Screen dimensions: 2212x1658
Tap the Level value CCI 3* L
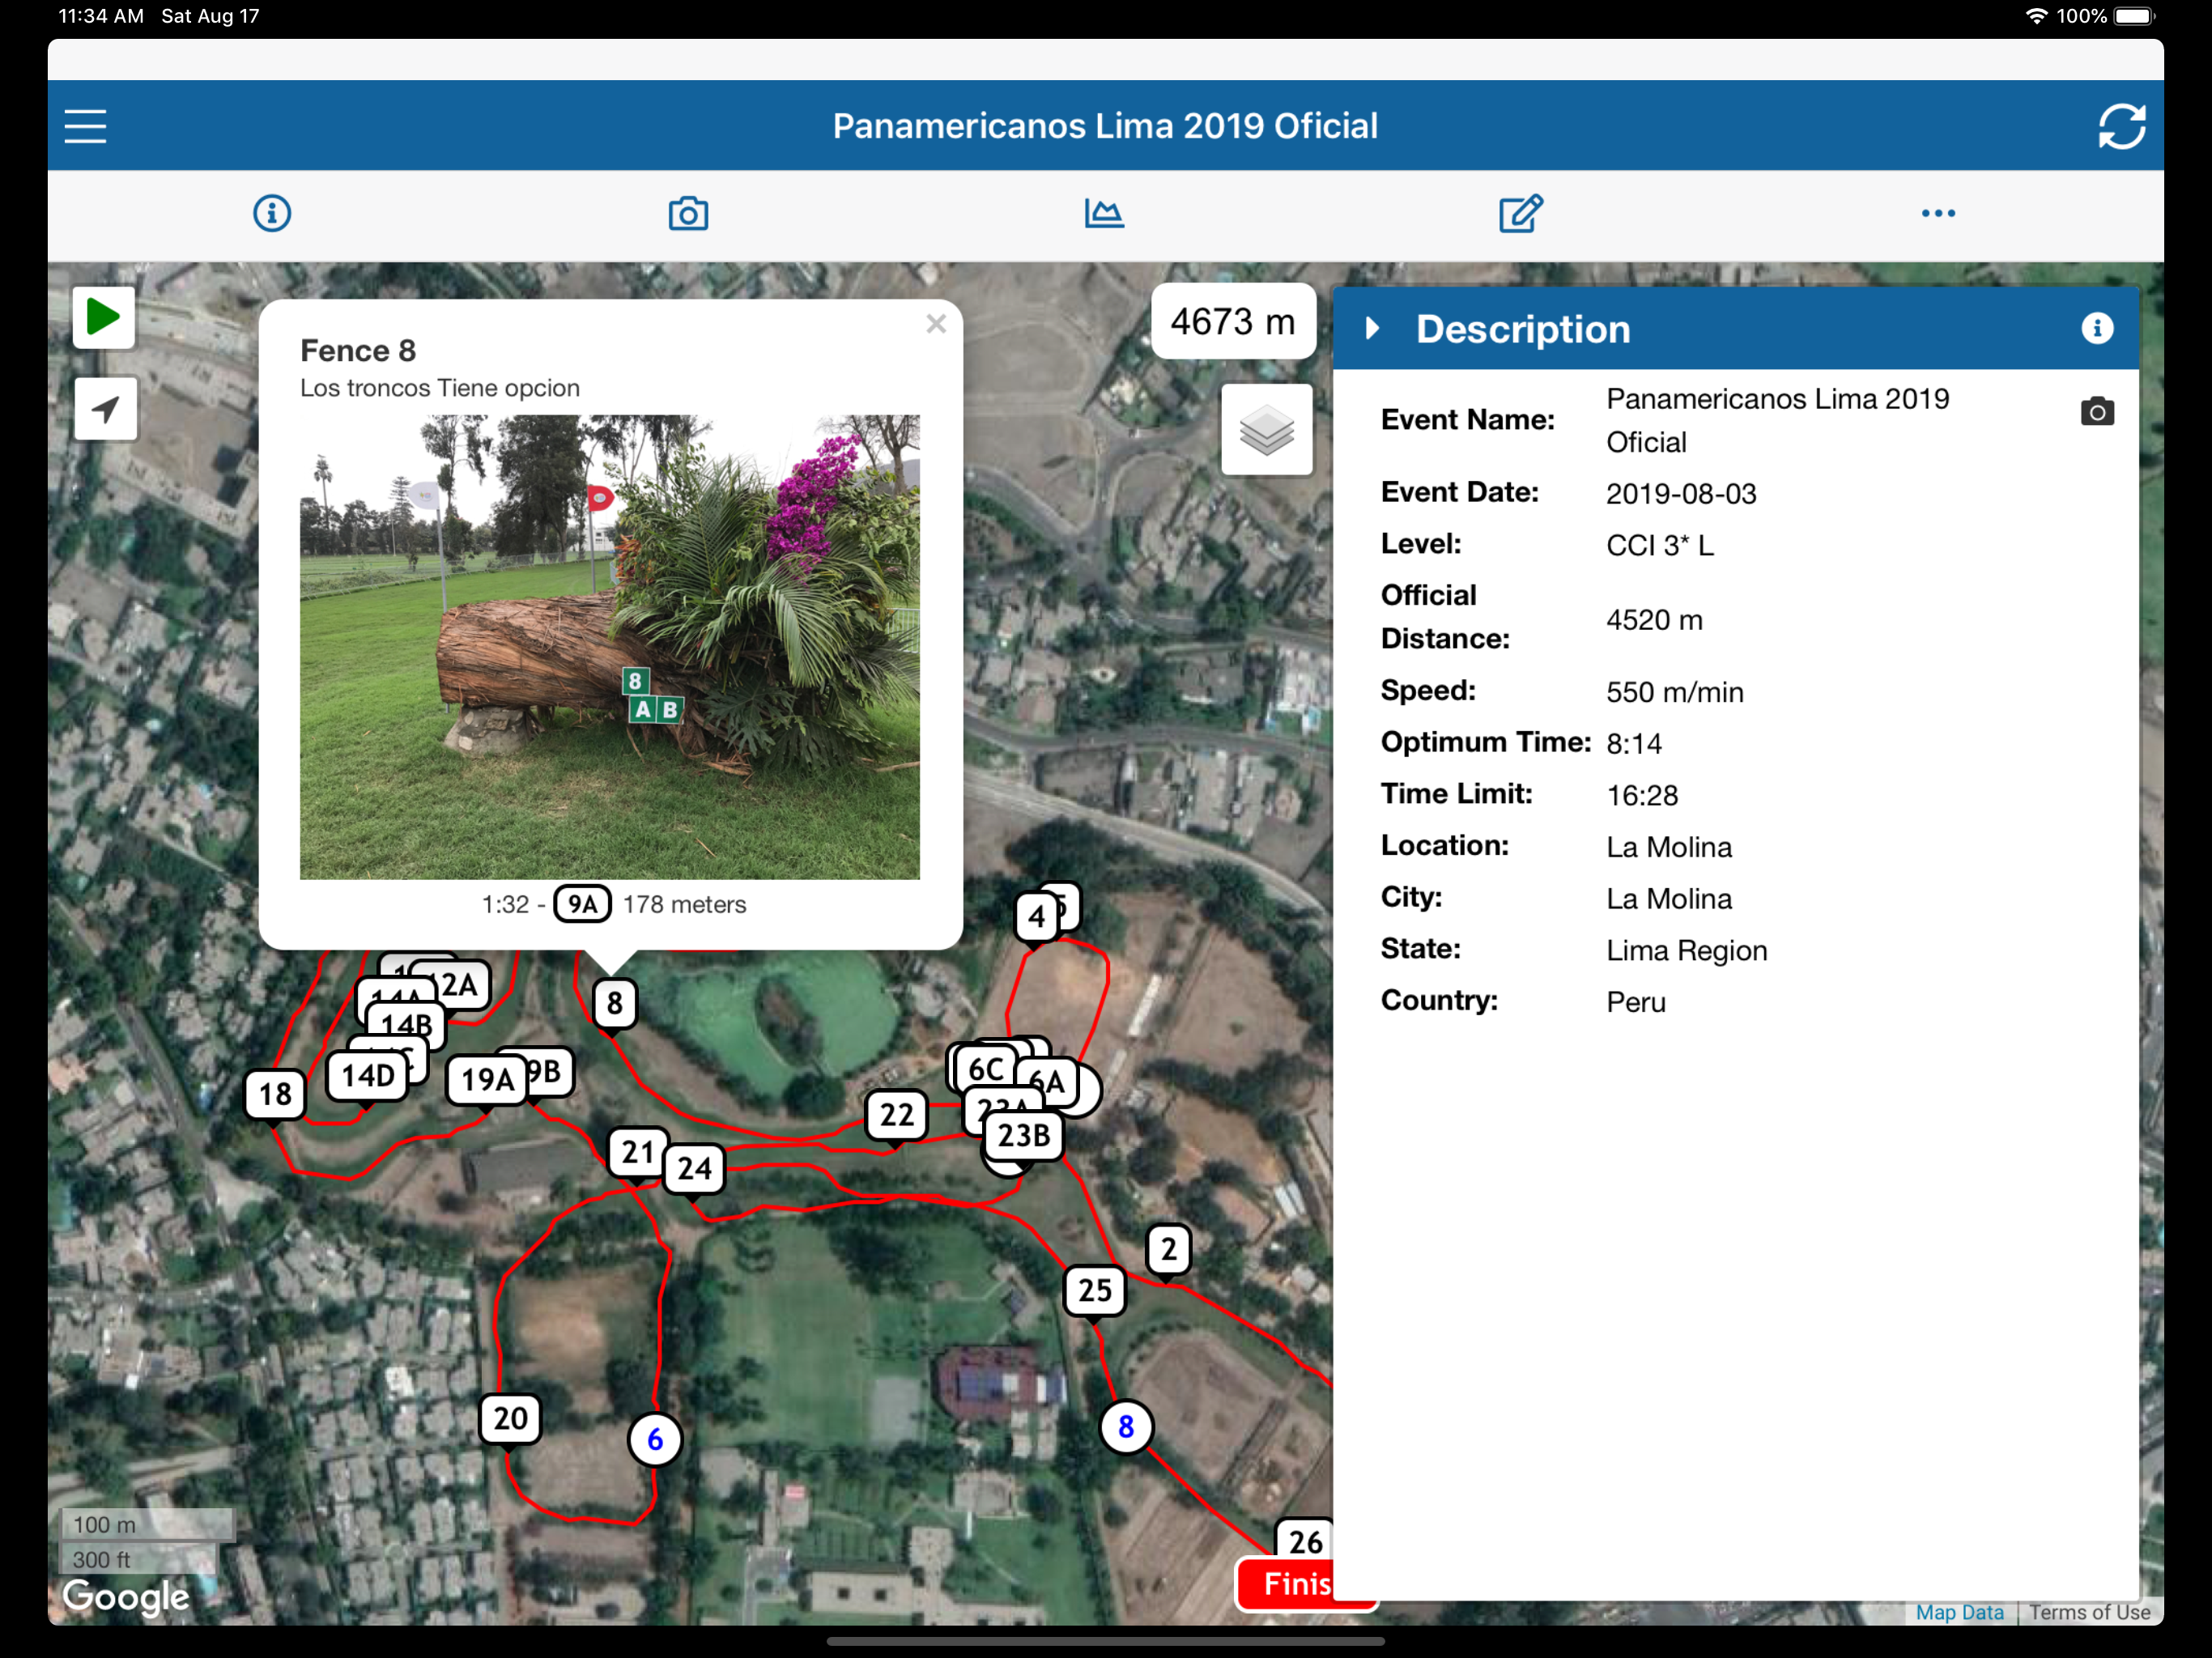[x=1660, y=545]
